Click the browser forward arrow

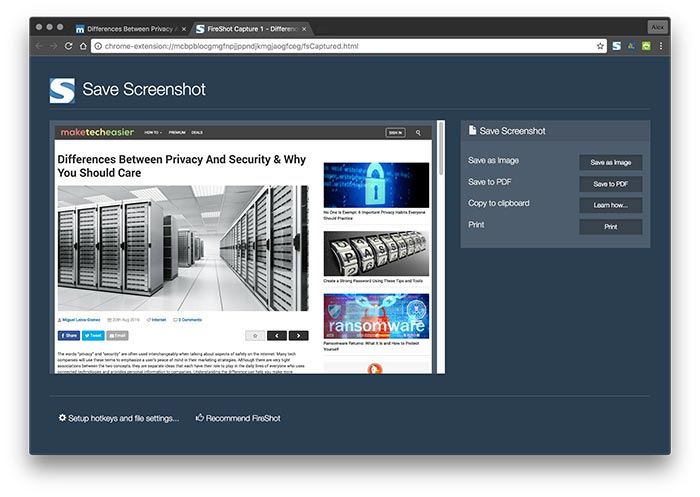[x=54, y=46]
